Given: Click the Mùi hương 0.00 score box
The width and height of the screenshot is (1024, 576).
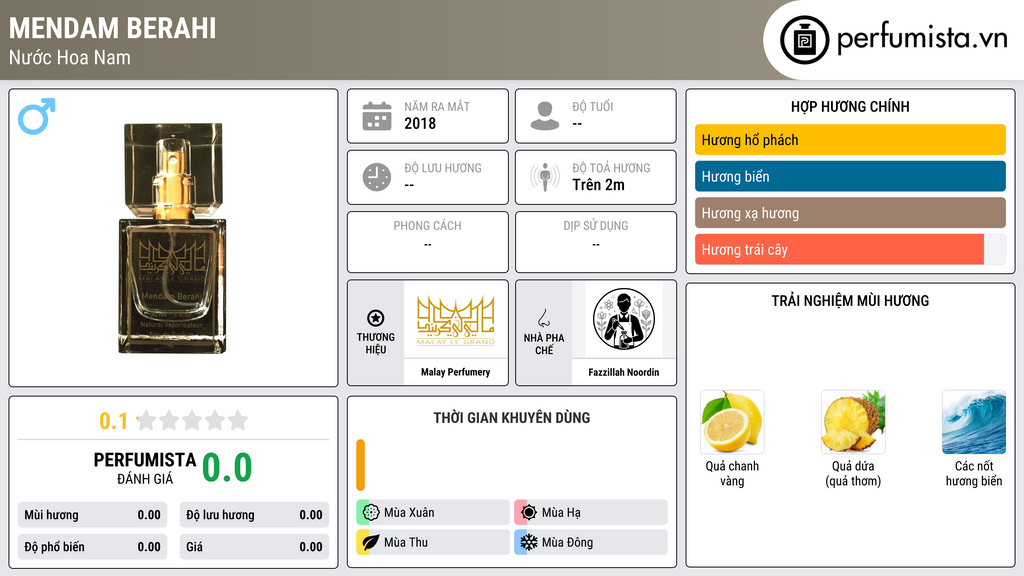Looking at the screenshot, I should (92, 515).
